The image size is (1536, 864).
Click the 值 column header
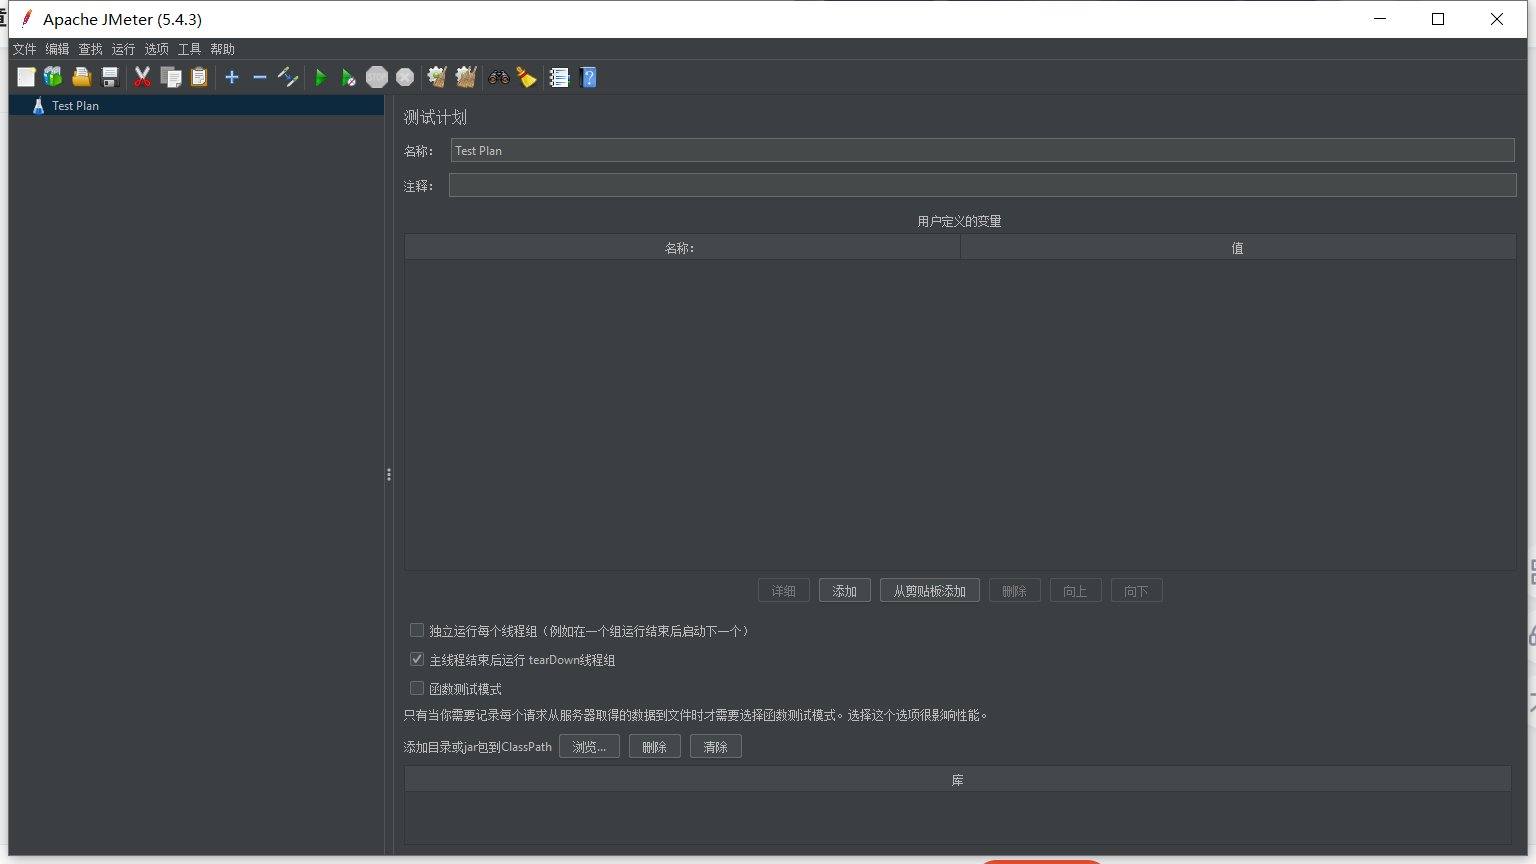click(x=1238, y=248)
